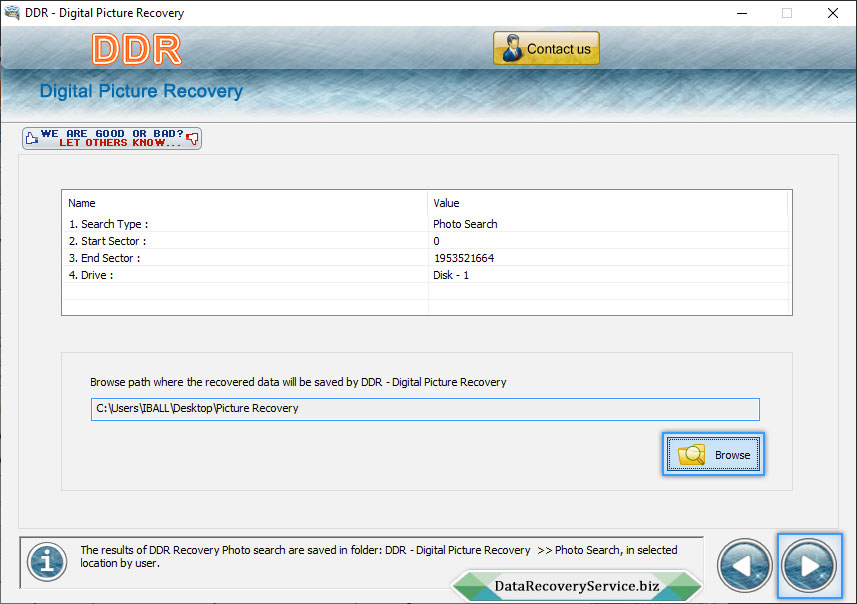Select the 'Search Type' row name
Image resolution: width=857 pixels, height=604 pixels.
pos(108,224)
